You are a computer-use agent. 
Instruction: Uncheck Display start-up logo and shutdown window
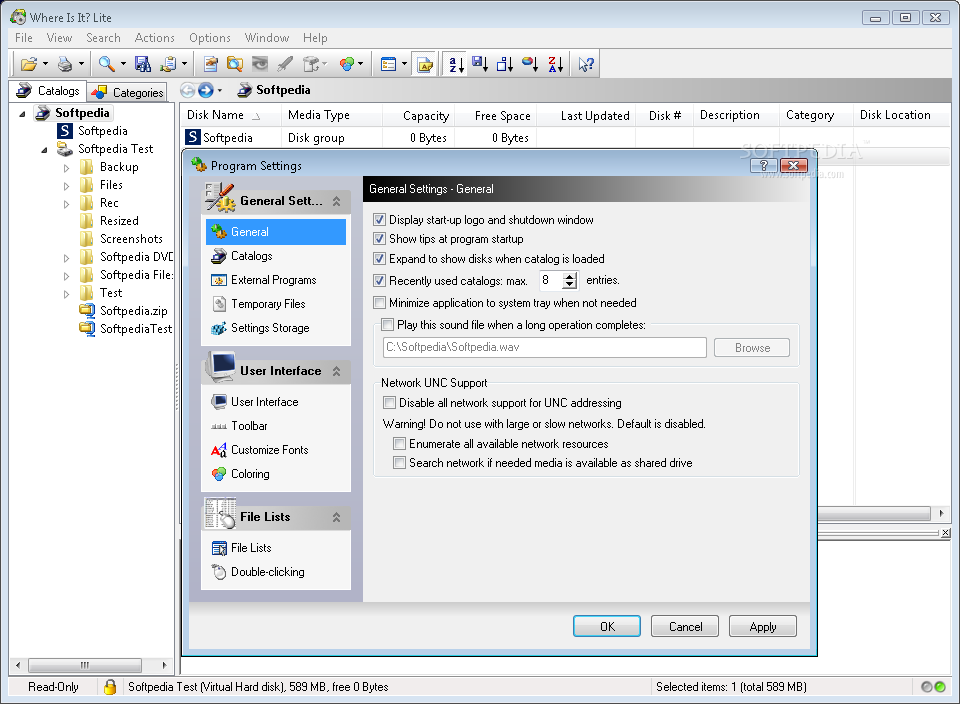click(x=380, y=220)
